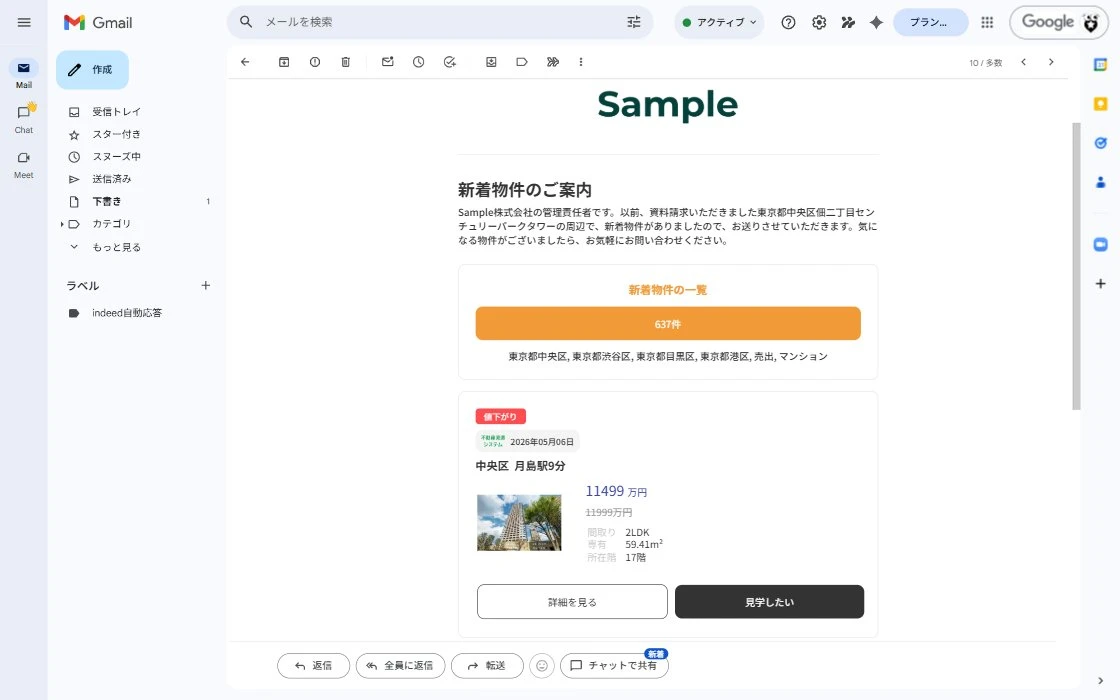
Task: Create a new label with the plus
Action: point(206,286)
